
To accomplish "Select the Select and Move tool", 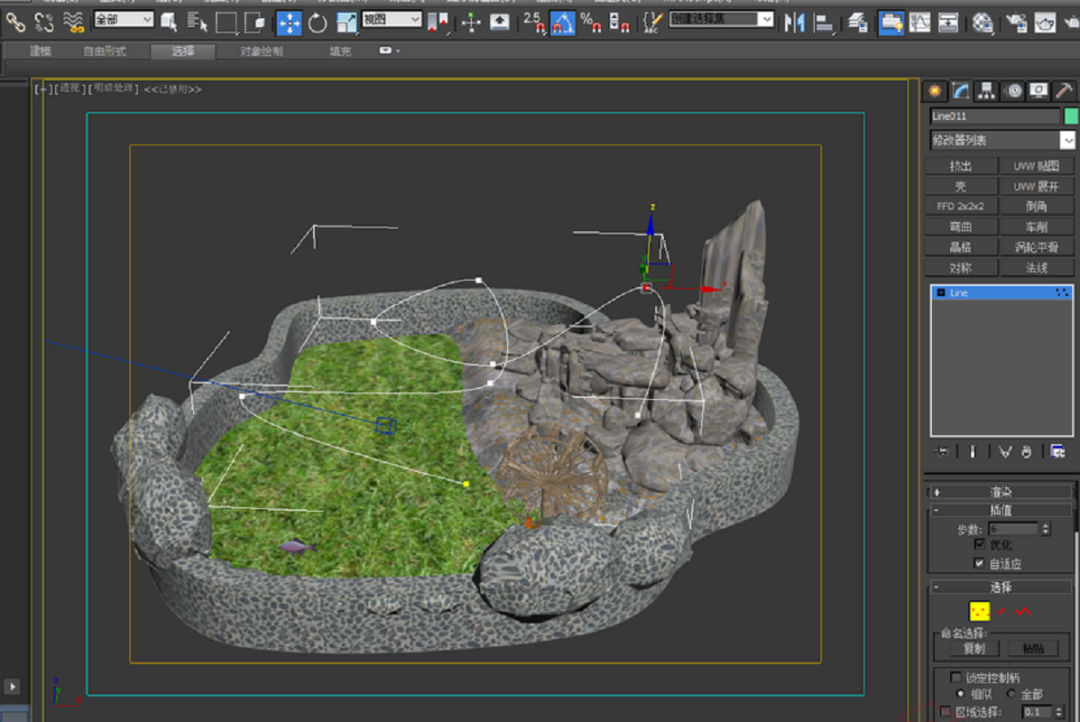I will point(289,22).
